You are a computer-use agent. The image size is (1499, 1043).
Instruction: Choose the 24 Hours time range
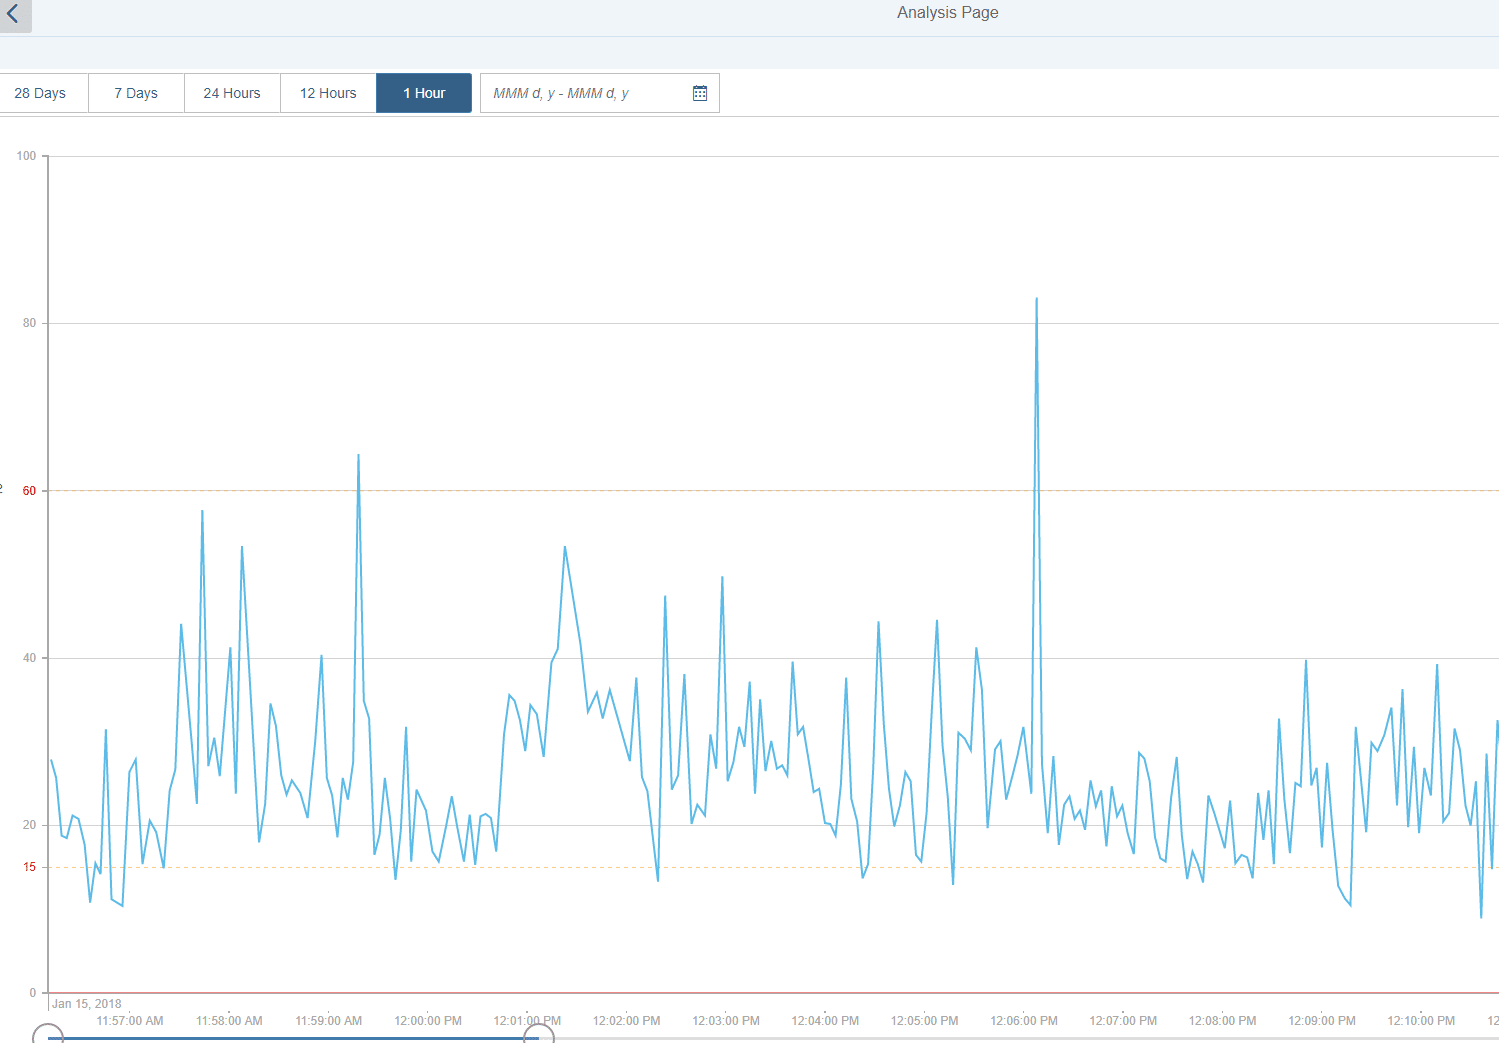point(232,93)
